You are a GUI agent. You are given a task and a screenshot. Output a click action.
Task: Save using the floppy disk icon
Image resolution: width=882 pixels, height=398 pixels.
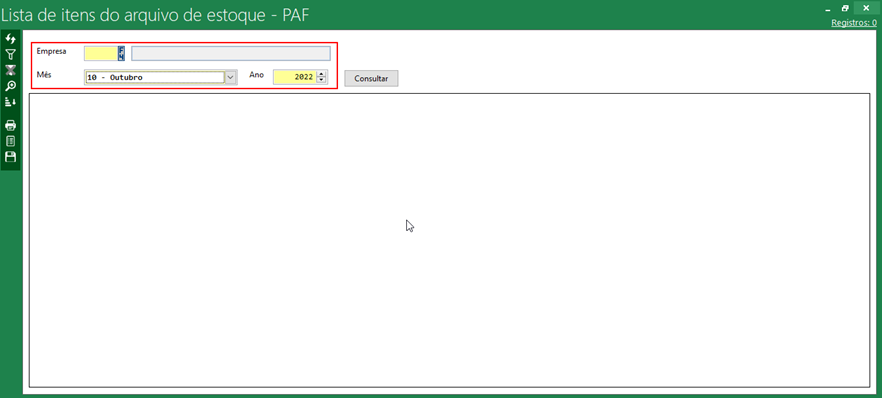point(10,157)
